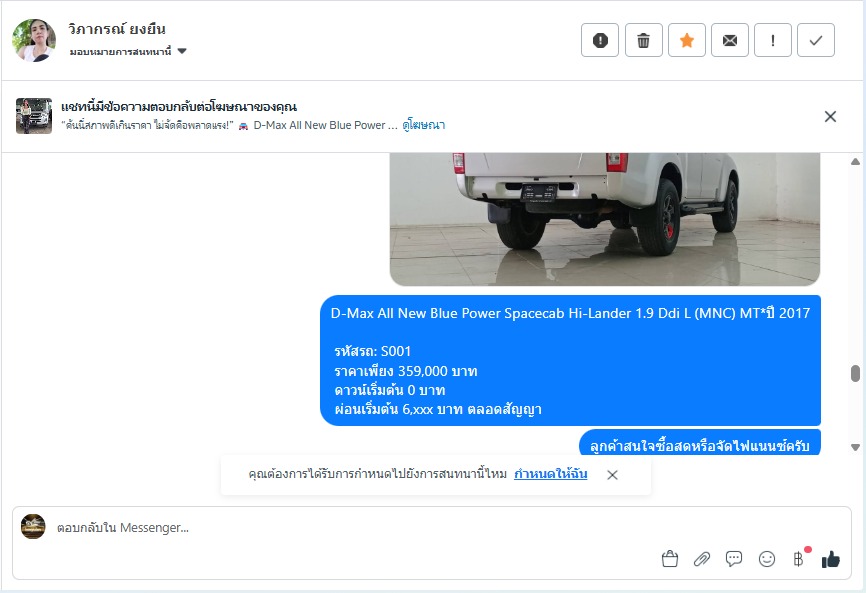Delete conversation using trash icon

643,40
